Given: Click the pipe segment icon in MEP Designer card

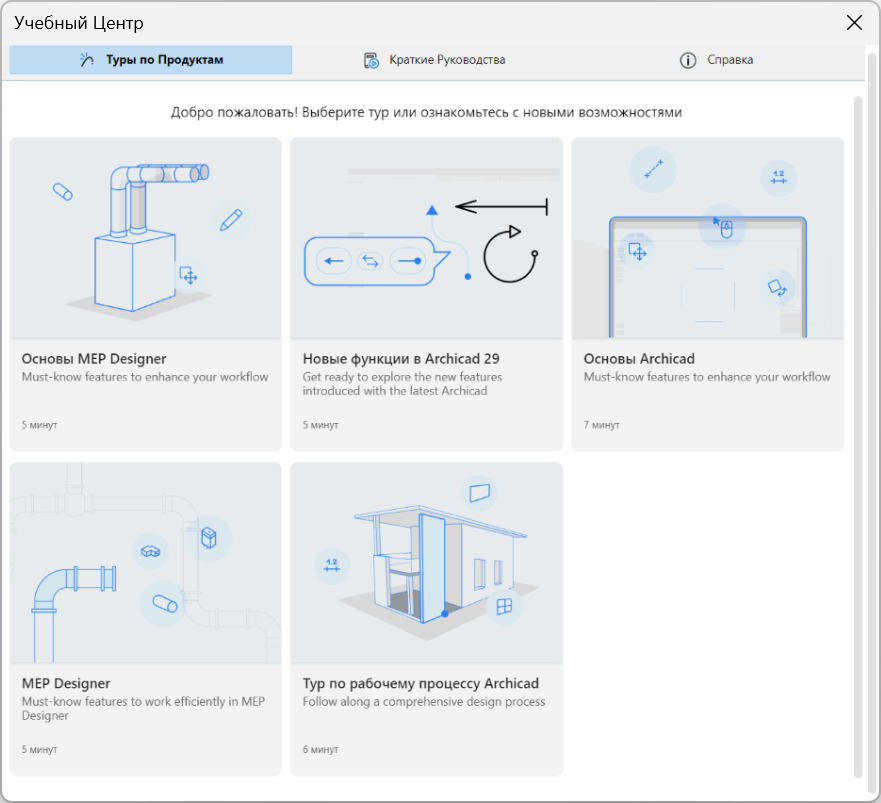Looking at the screenshot, I should 163,603.
